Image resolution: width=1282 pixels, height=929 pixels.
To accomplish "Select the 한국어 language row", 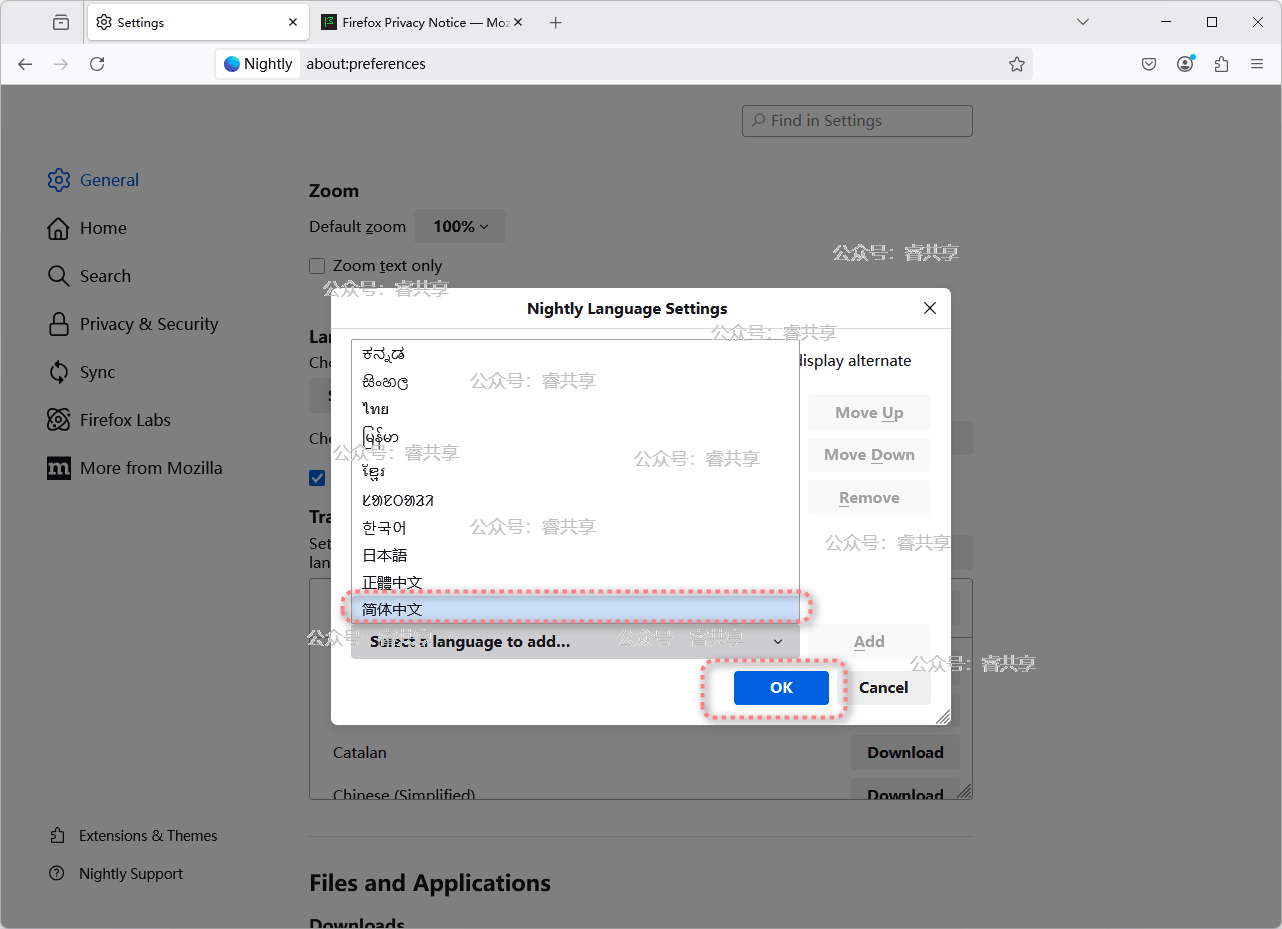I will (575, 527).
